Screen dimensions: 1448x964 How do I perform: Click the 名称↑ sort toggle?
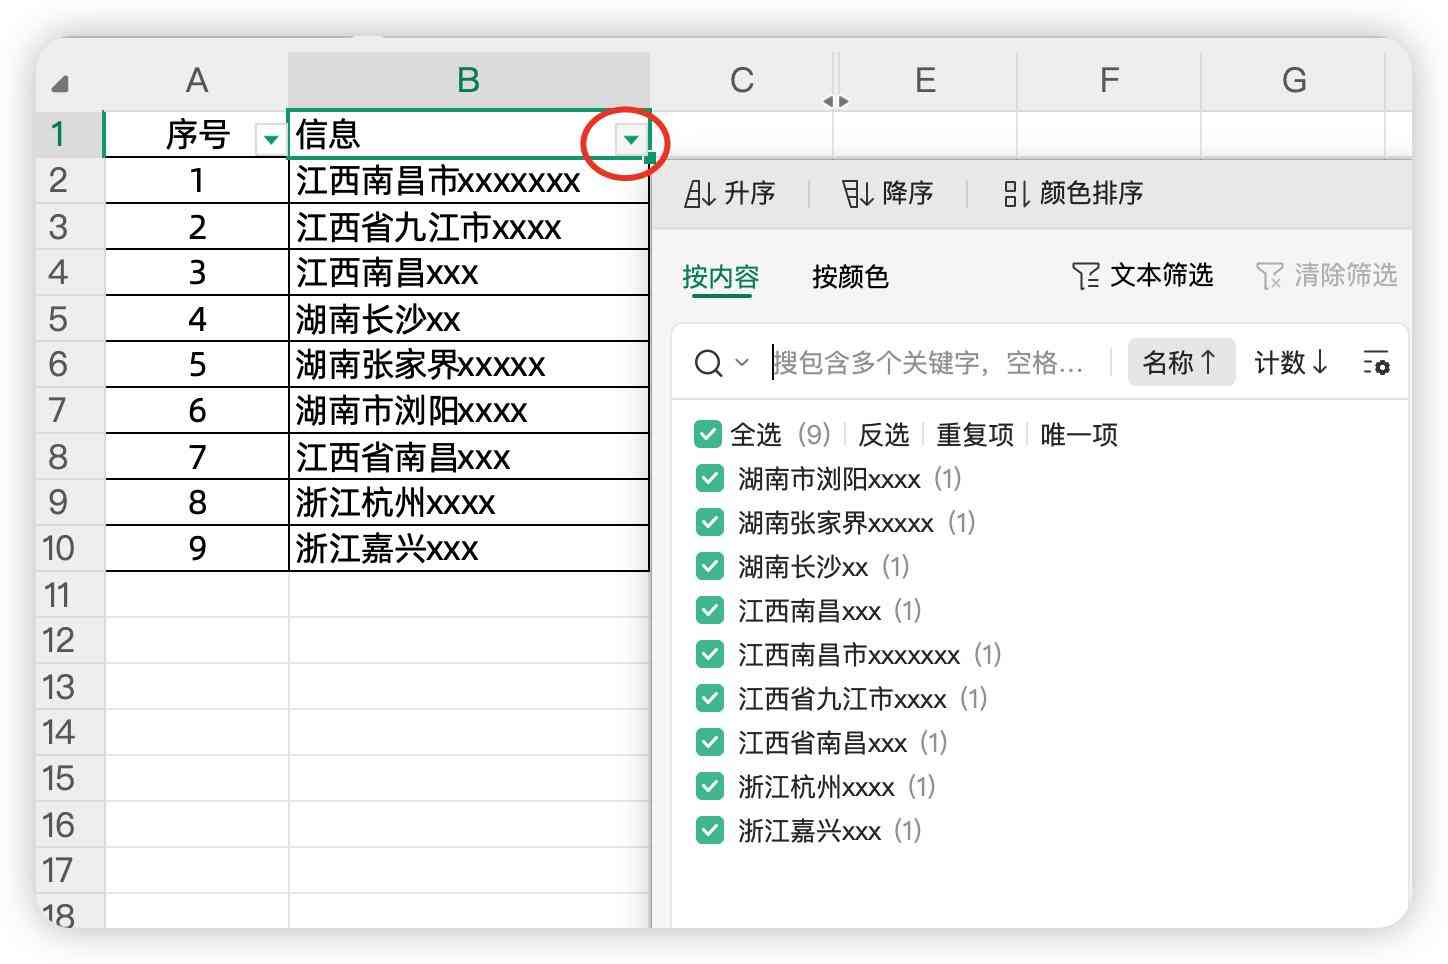point(1181,362)
